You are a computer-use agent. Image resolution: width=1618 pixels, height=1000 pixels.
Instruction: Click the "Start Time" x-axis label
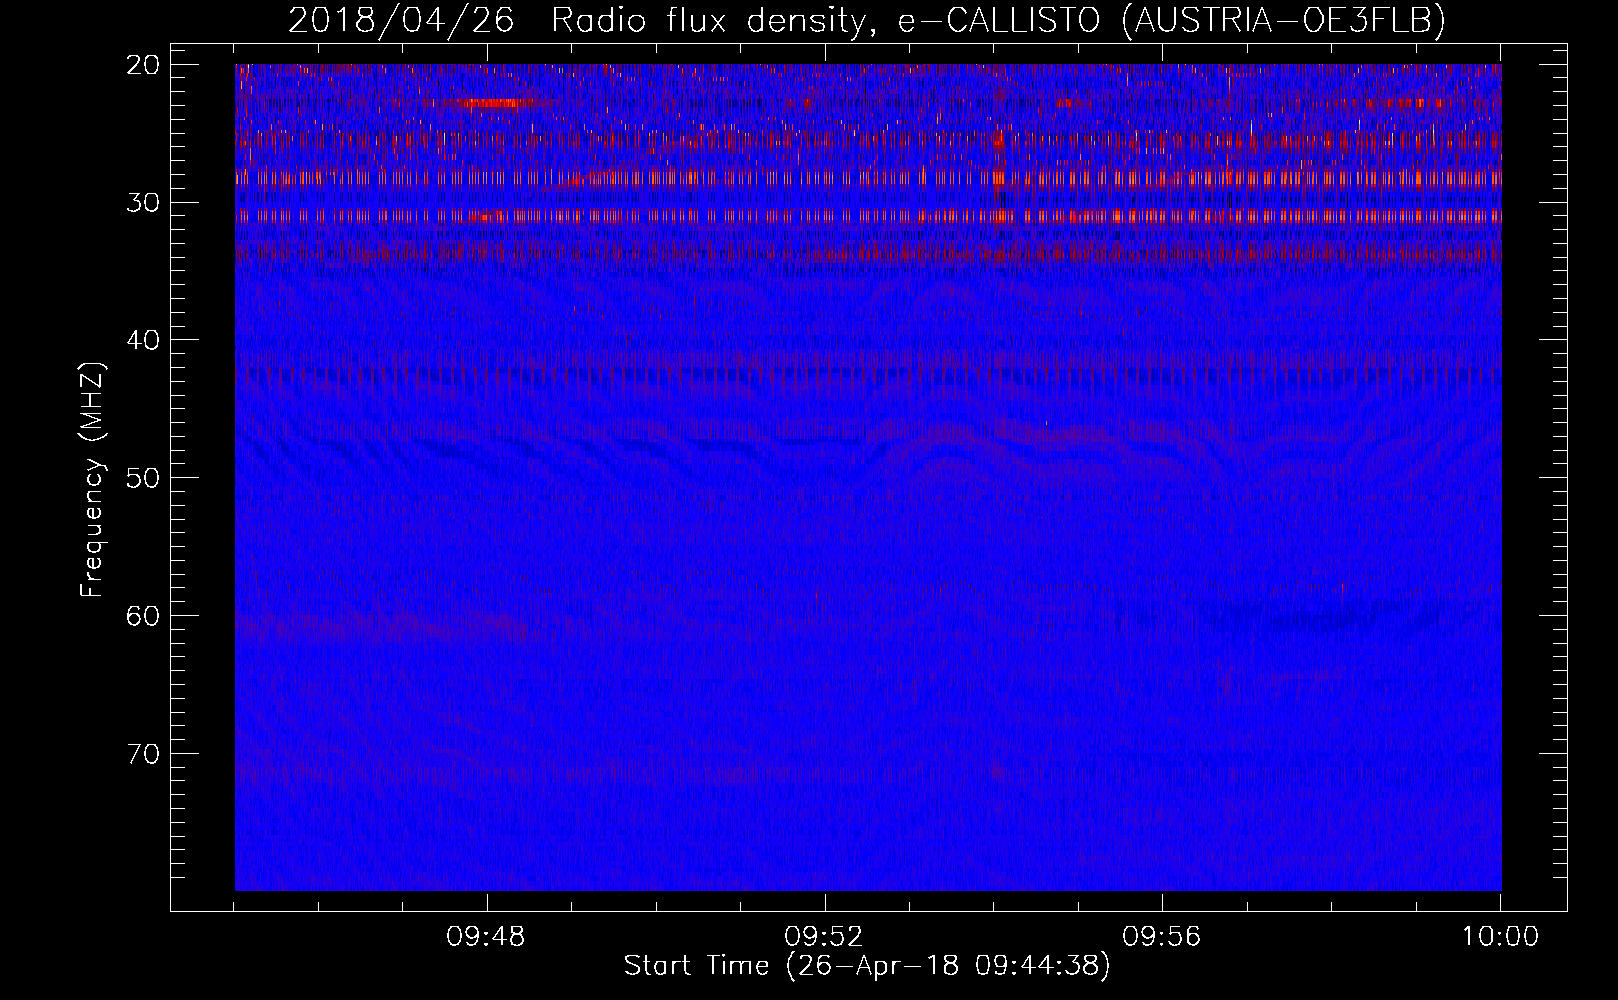(867, 966)
